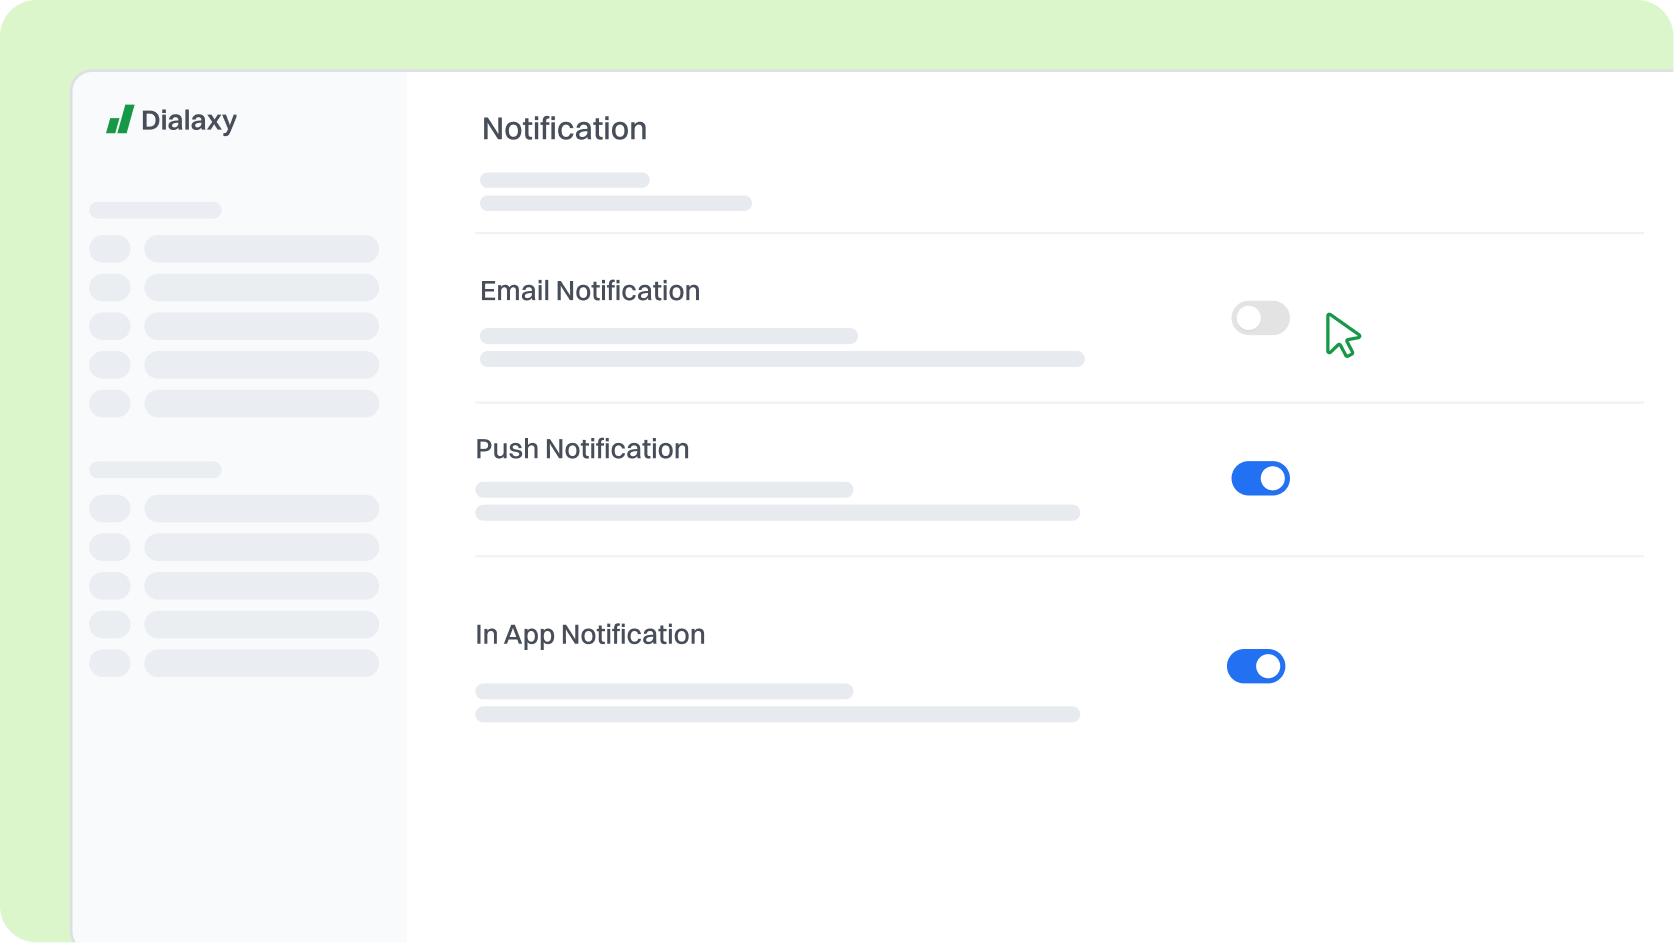This screenshot has width=1674, height=943.
Task: Turn off the In App Notification switch
Action: (1255, 666)
